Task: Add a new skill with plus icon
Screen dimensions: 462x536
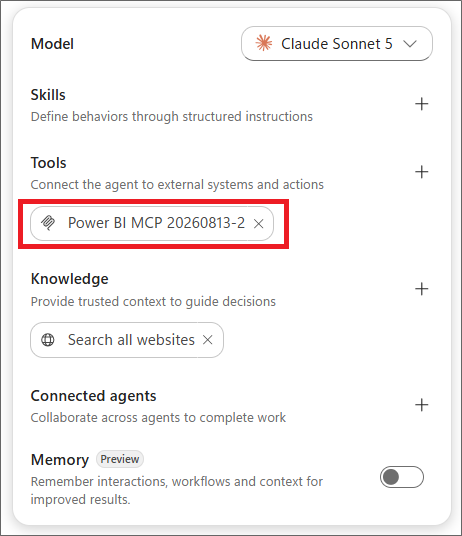Action: (421, 104)
